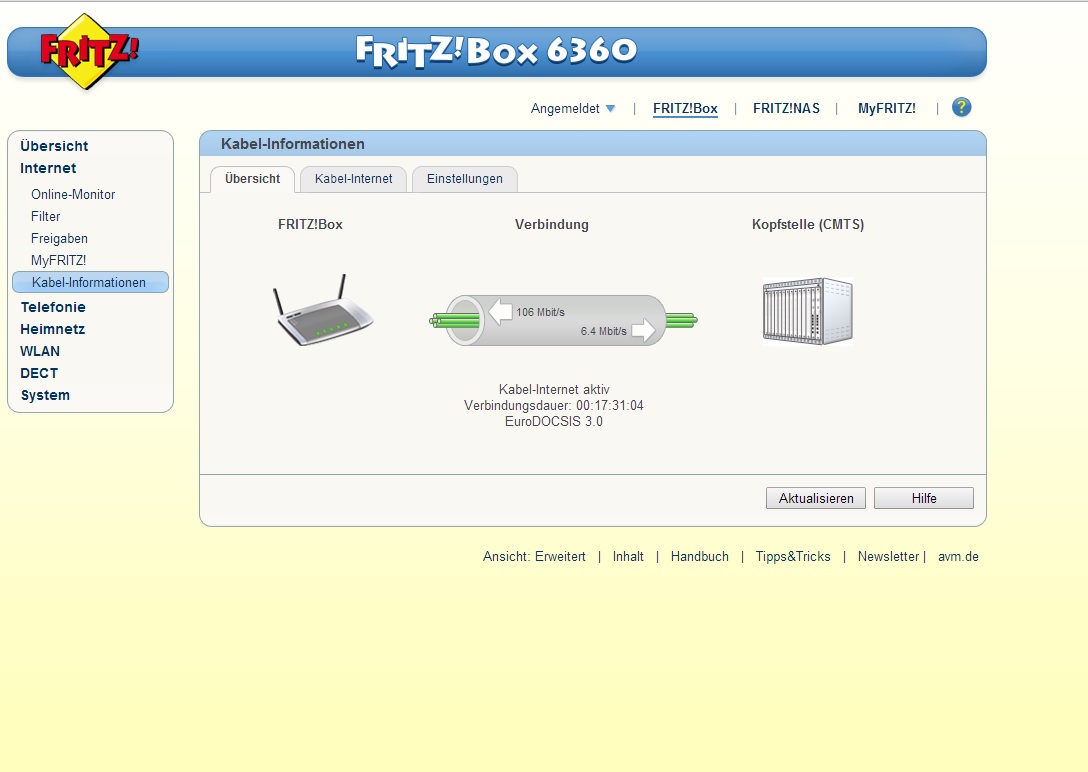The height and width of the screenshot is (772, 1088).
Task: Expand the WLAN menu section
Action: [x=40, y=351]
